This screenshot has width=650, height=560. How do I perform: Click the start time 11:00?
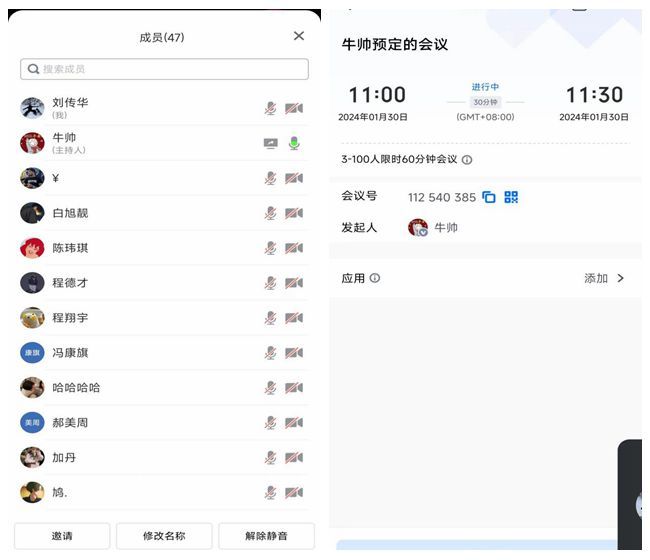tap(377, 95)
